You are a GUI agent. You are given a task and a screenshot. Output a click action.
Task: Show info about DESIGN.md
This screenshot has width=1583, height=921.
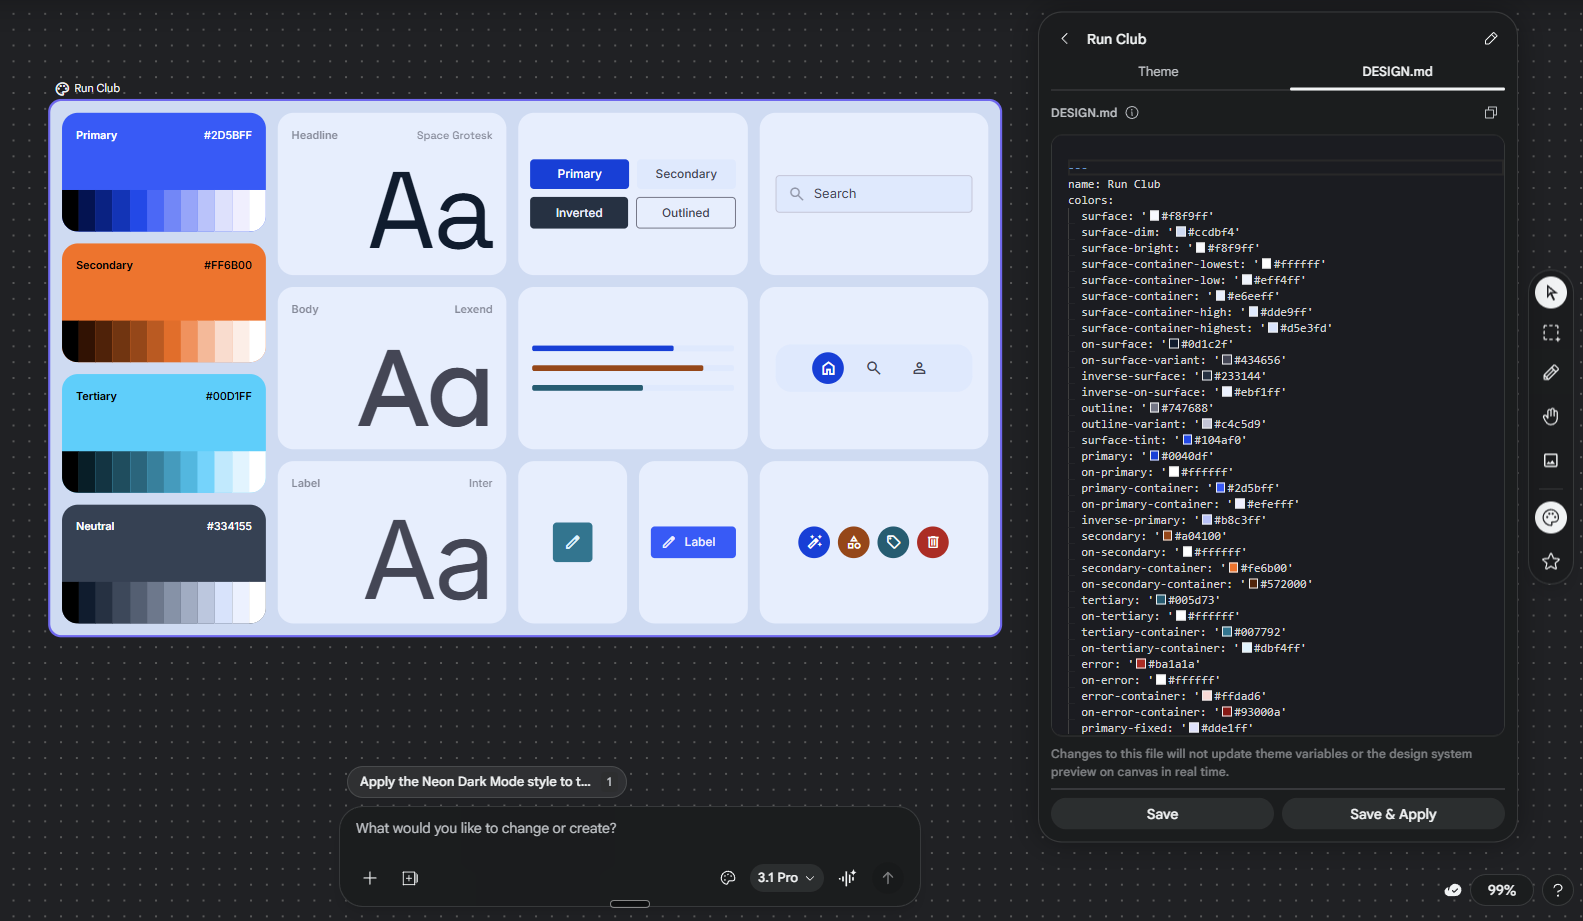point(1132,113)
